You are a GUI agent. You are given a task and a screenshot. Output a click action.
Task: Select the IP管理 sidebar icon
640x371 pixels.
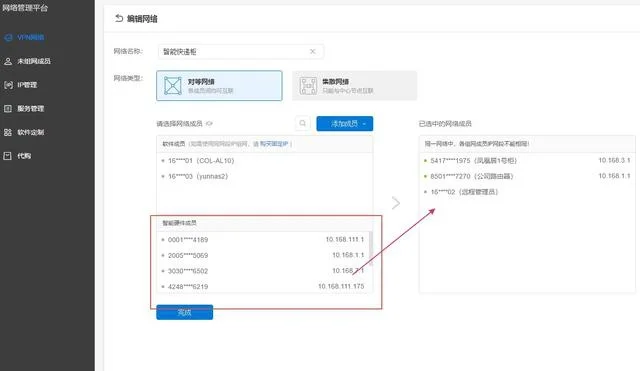tap(8, 85)
